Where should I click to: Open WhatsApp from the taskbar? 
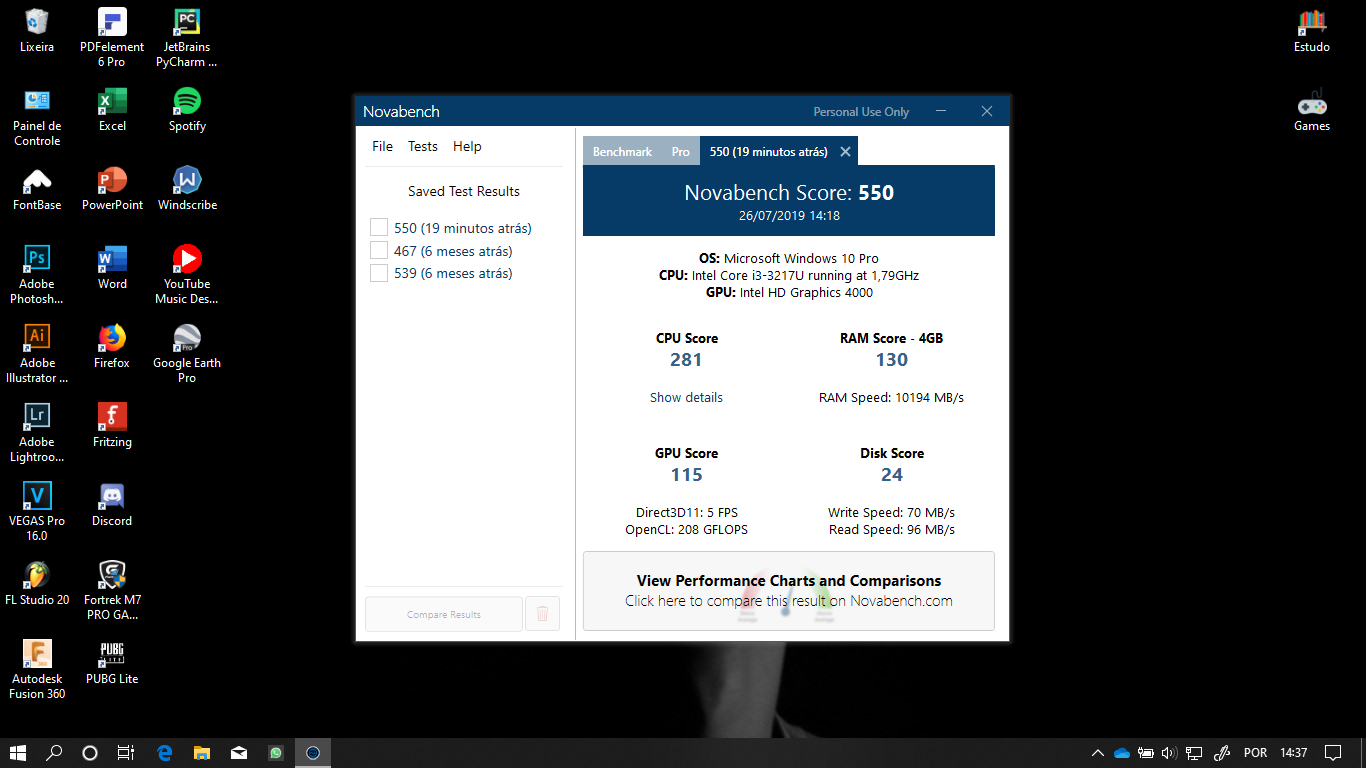pyautogui.click(x=276, y=753)
